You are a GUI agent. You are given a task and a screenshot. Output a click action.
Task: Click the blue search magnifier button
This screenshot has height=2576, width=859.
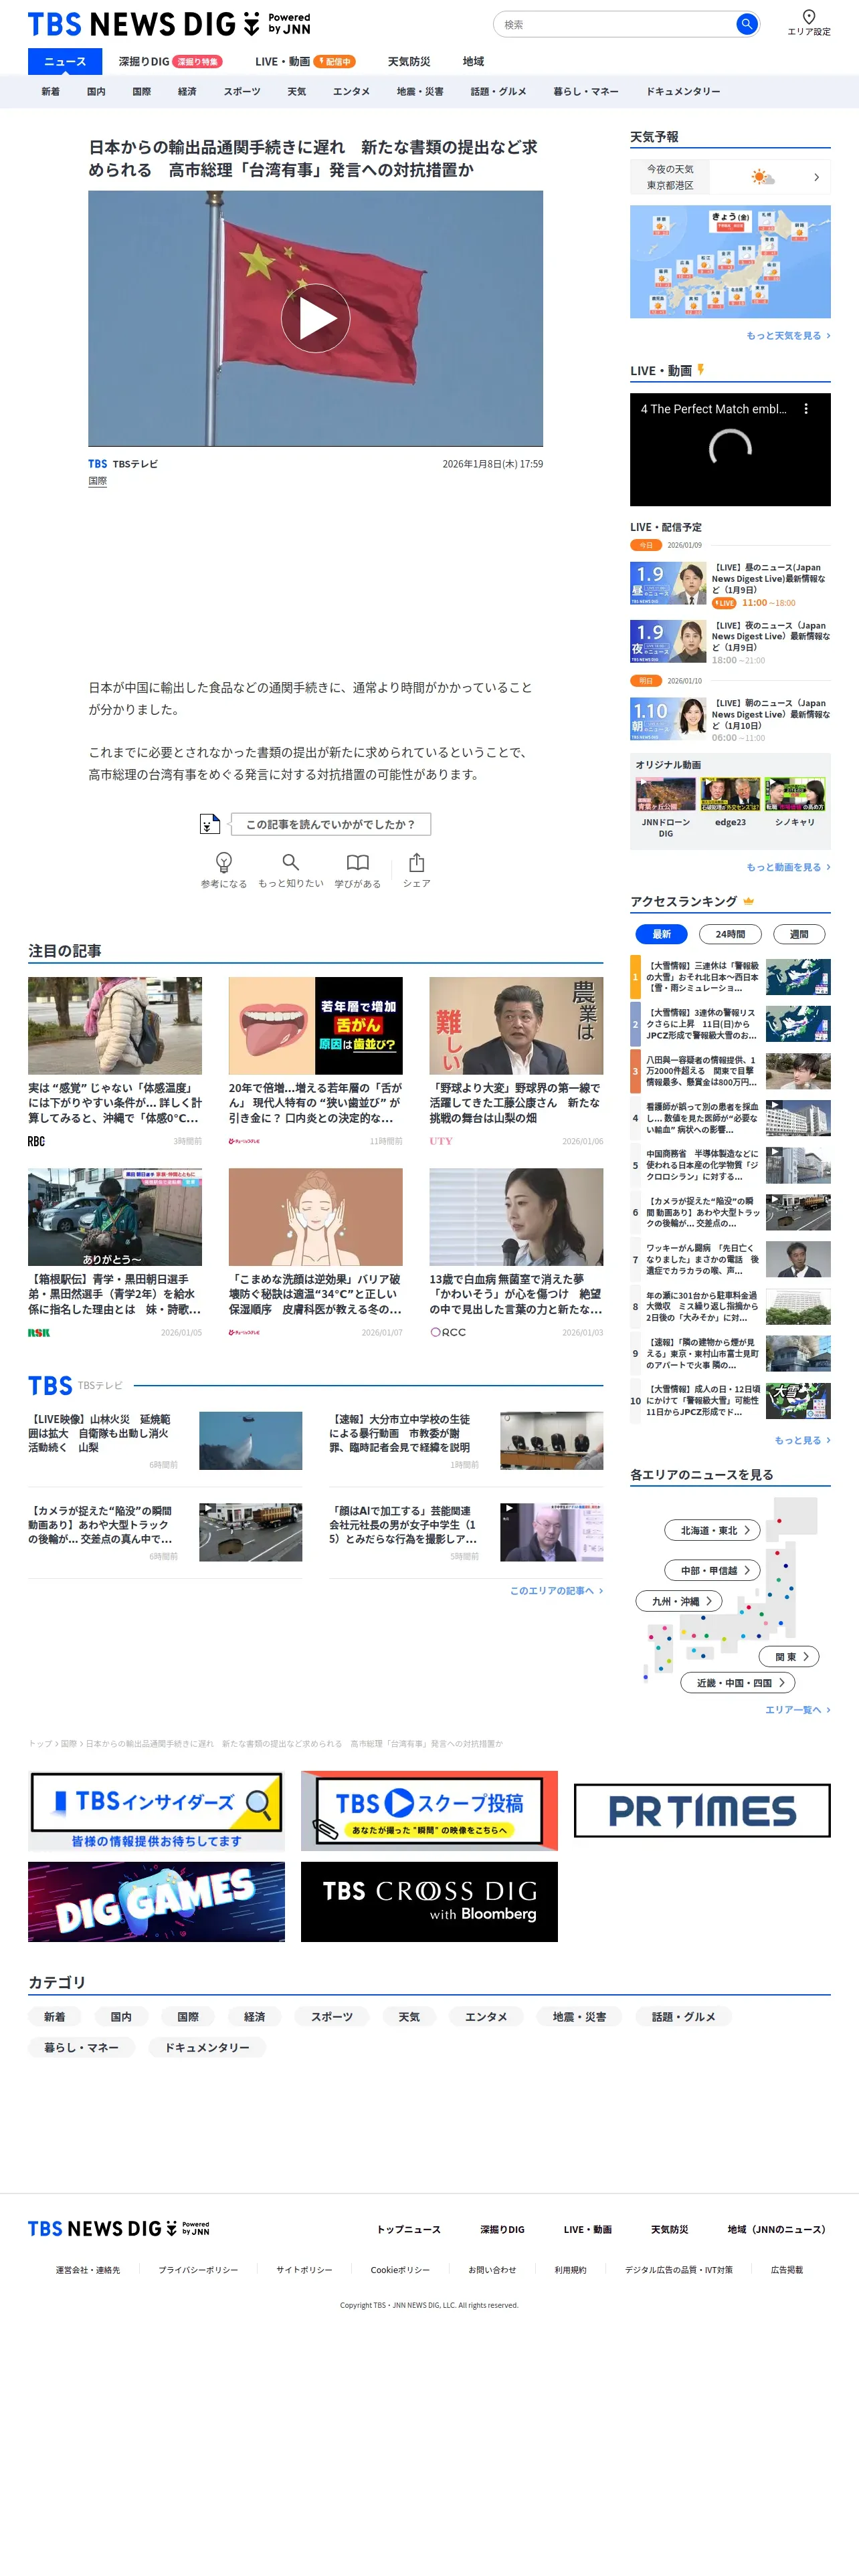746,24
